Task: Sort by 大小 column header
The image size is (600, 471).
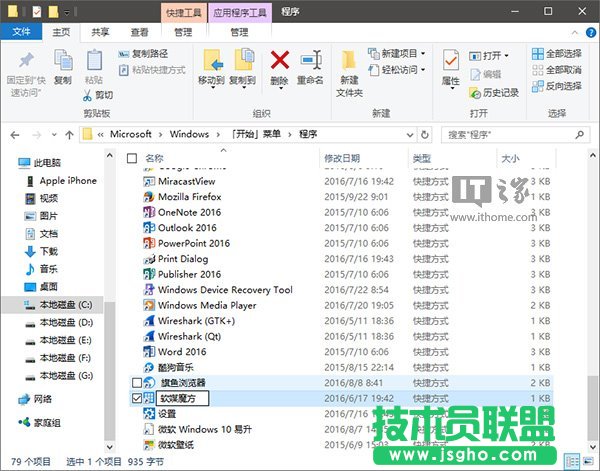Action: 510,158
